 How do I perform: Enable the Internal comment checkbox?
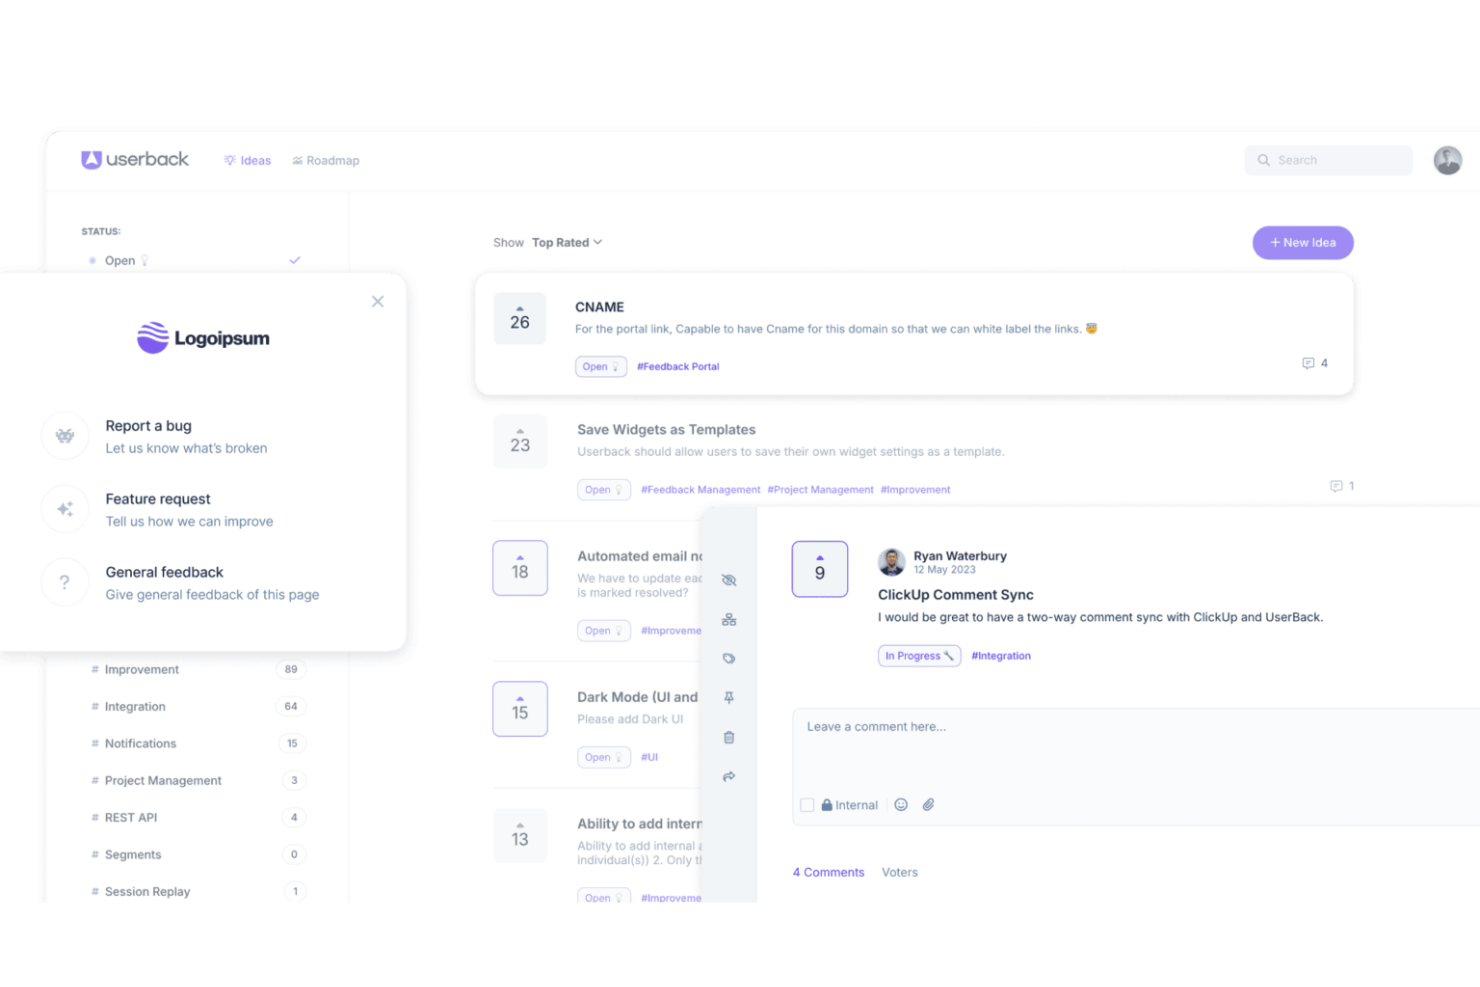[x=807, y=805]
